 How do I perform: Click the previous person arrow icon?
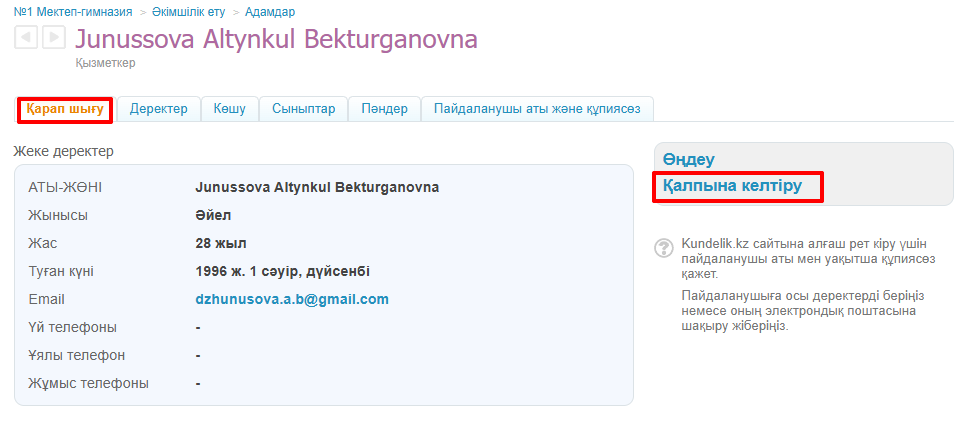pos(26,38)
